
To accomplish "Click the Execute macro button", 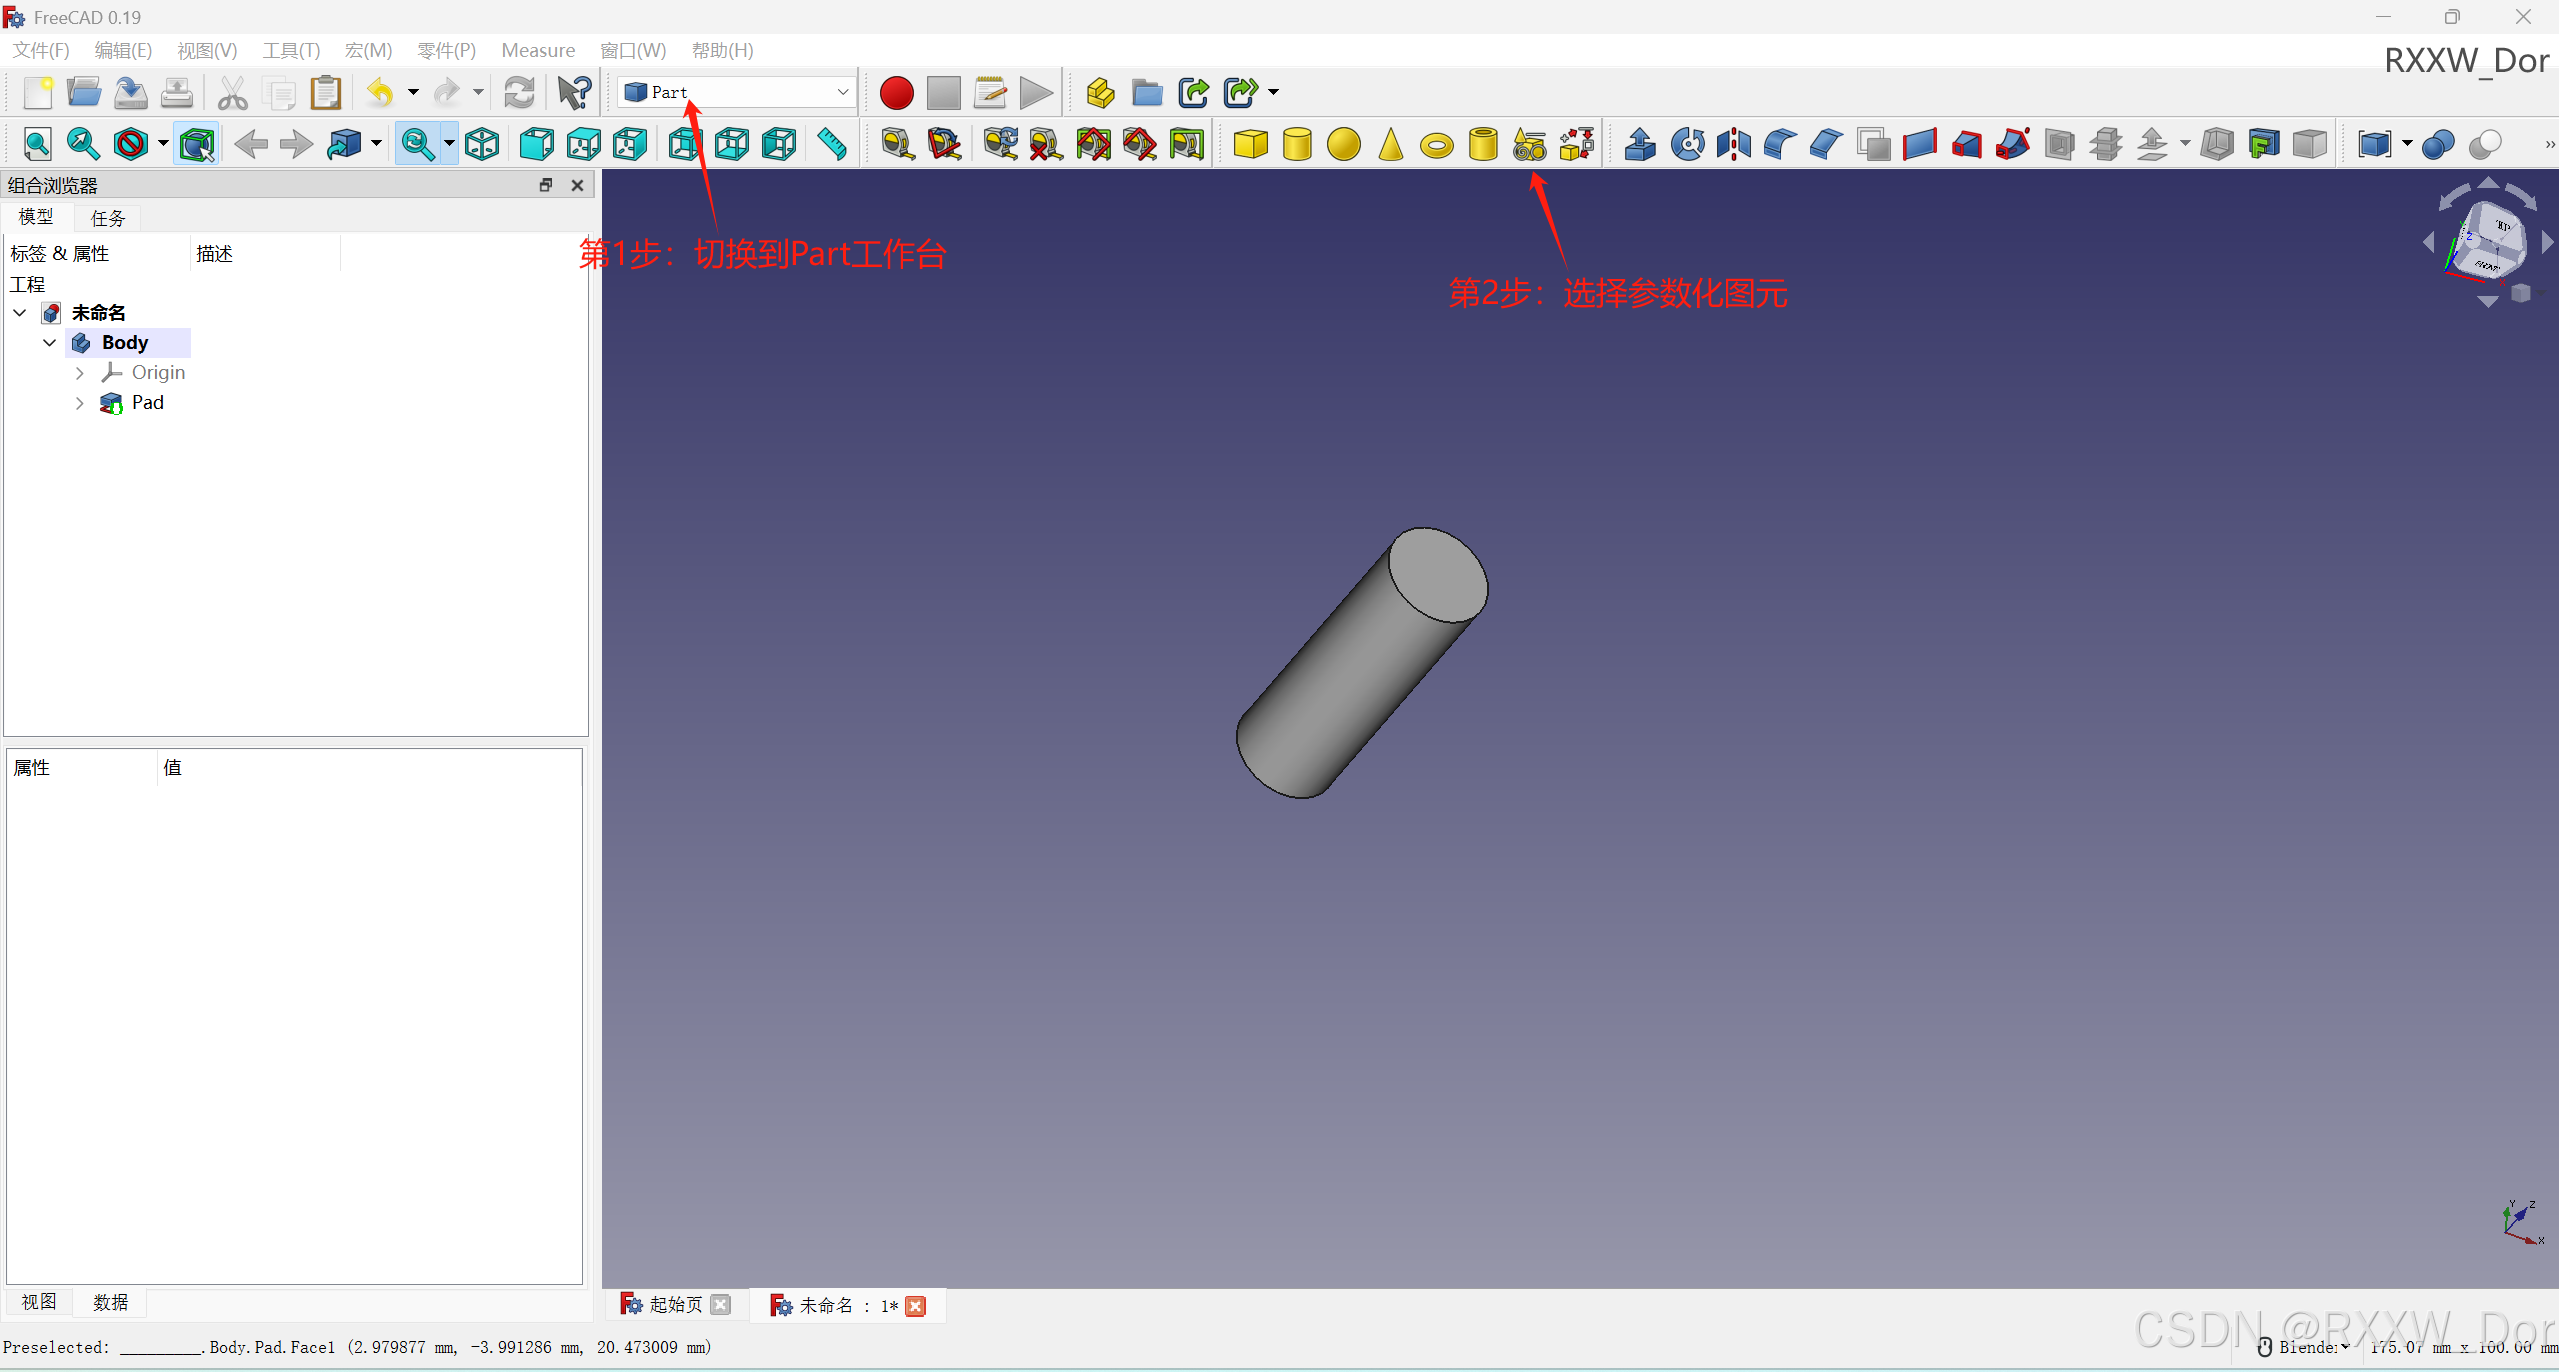I will click(x=1035, y=92).
